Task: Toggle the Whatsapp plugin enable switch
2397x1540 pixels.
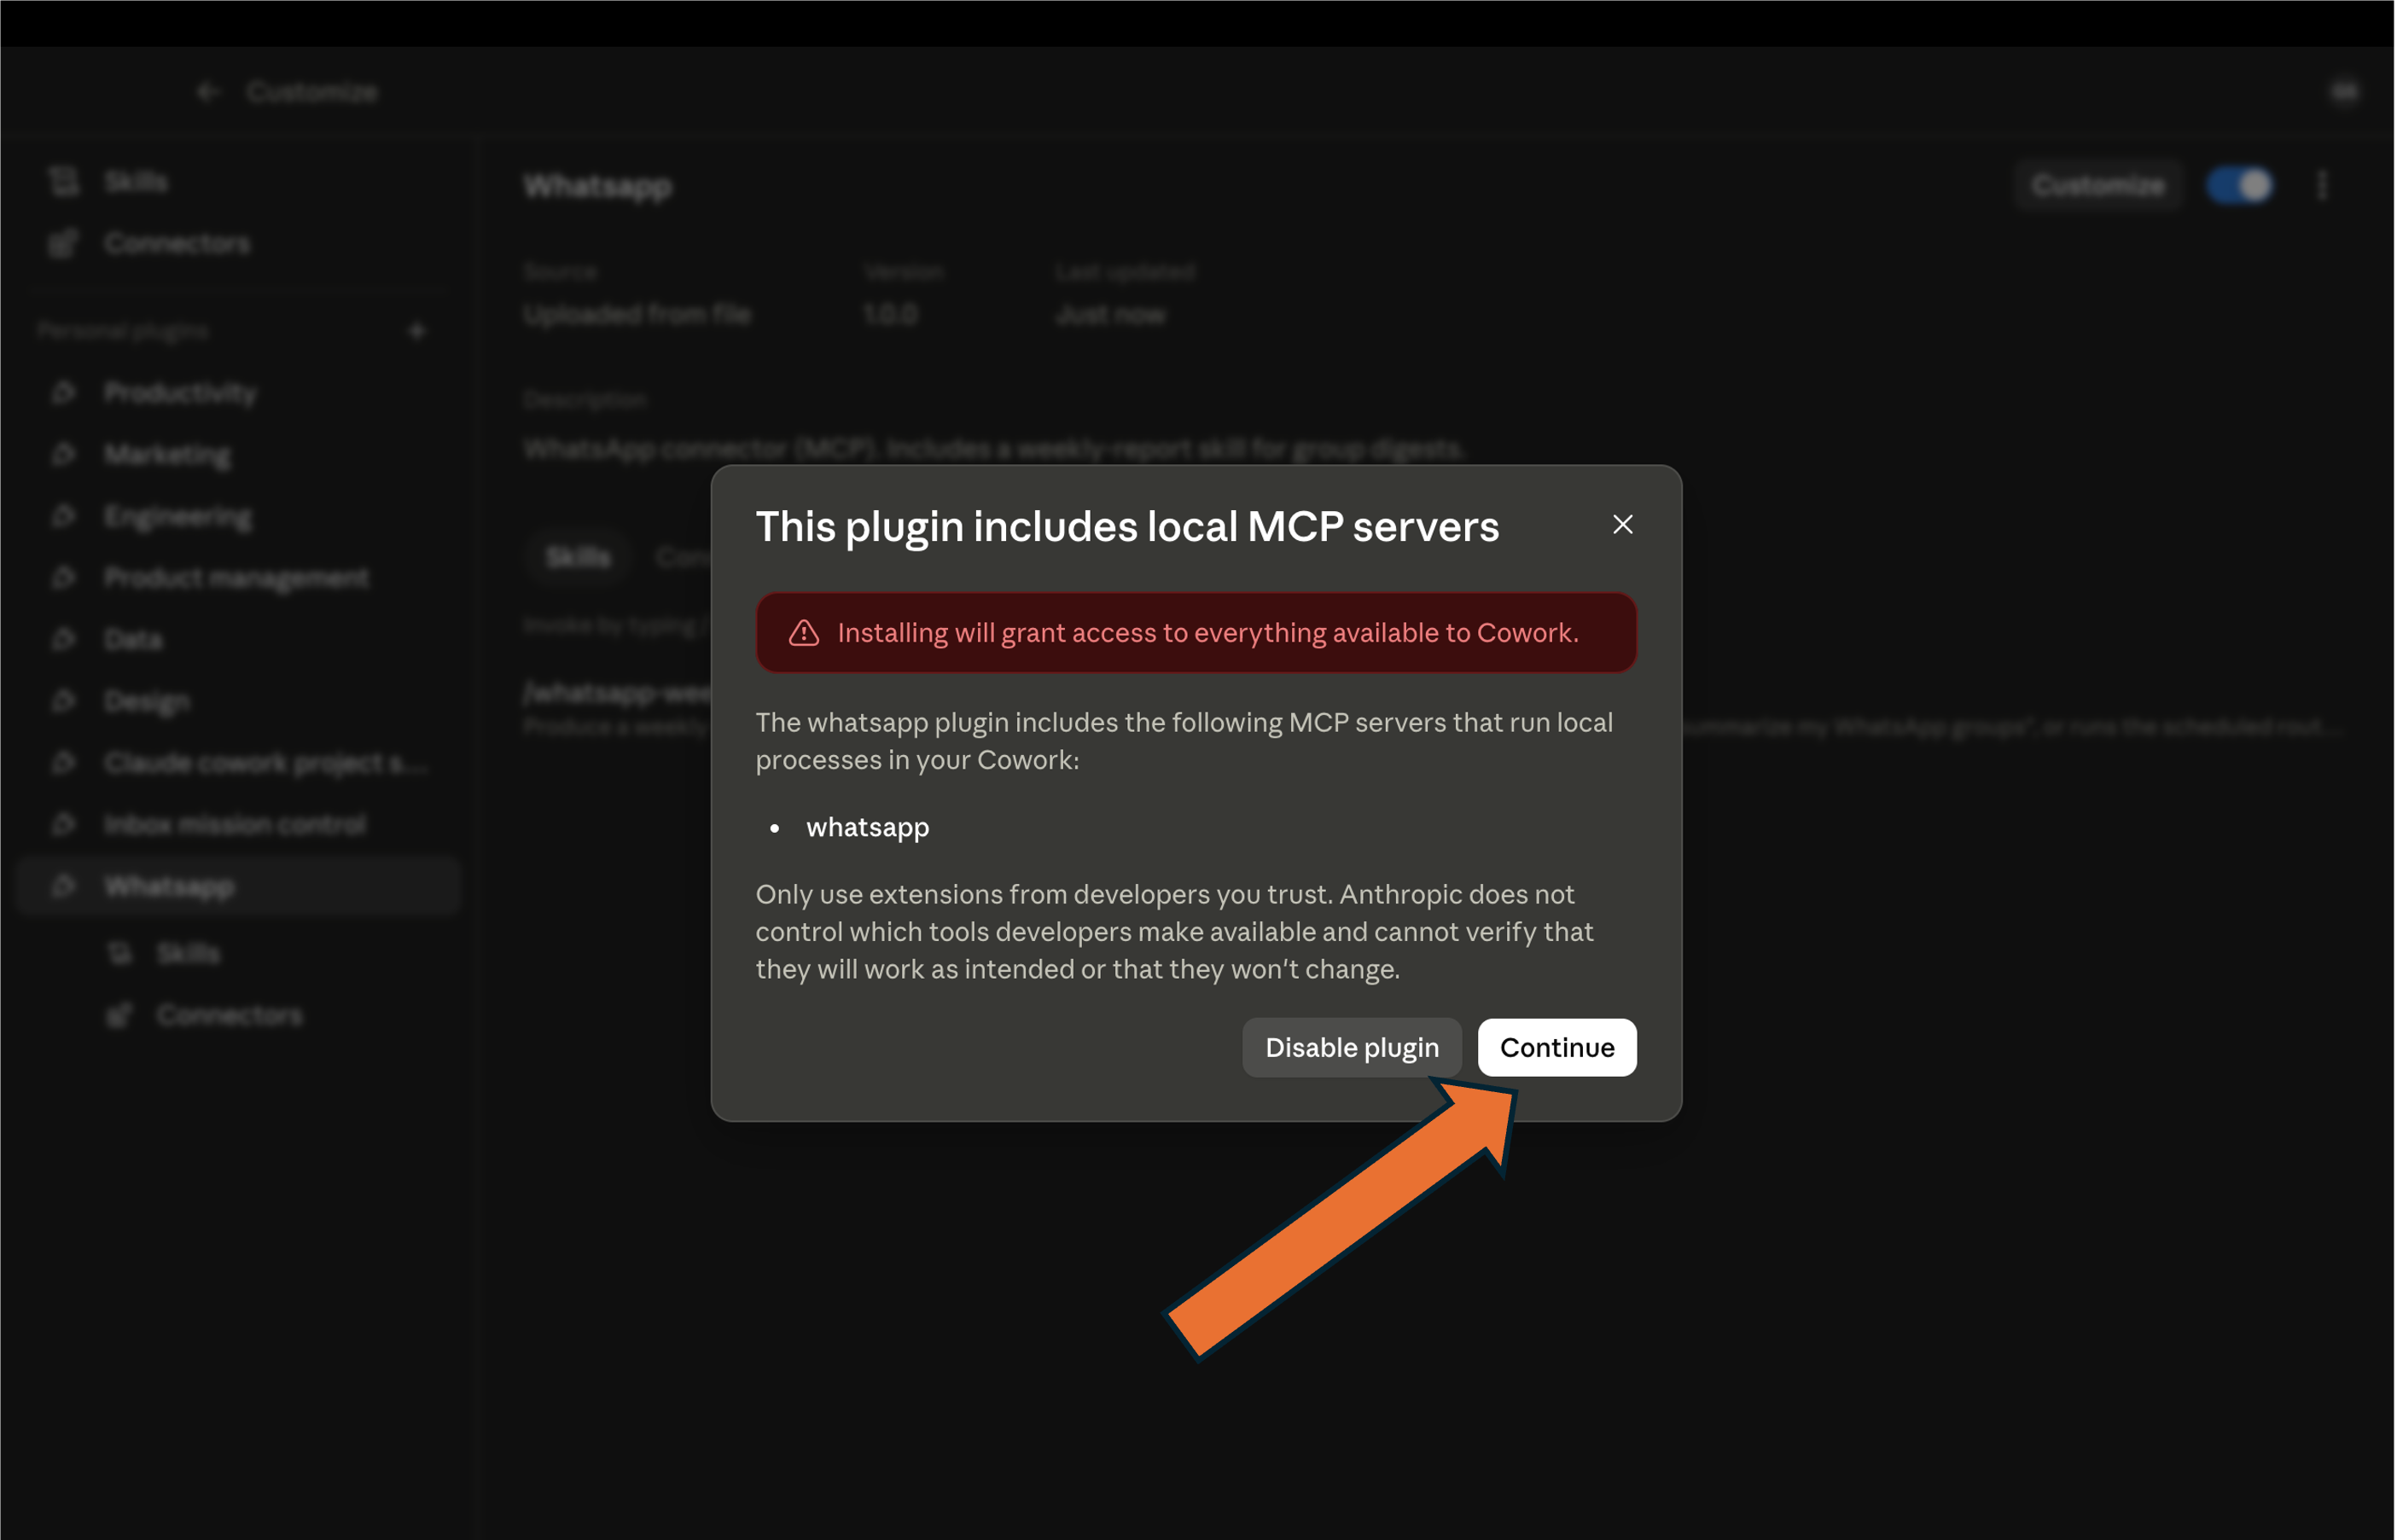Action: click(x=2240, y=185)
